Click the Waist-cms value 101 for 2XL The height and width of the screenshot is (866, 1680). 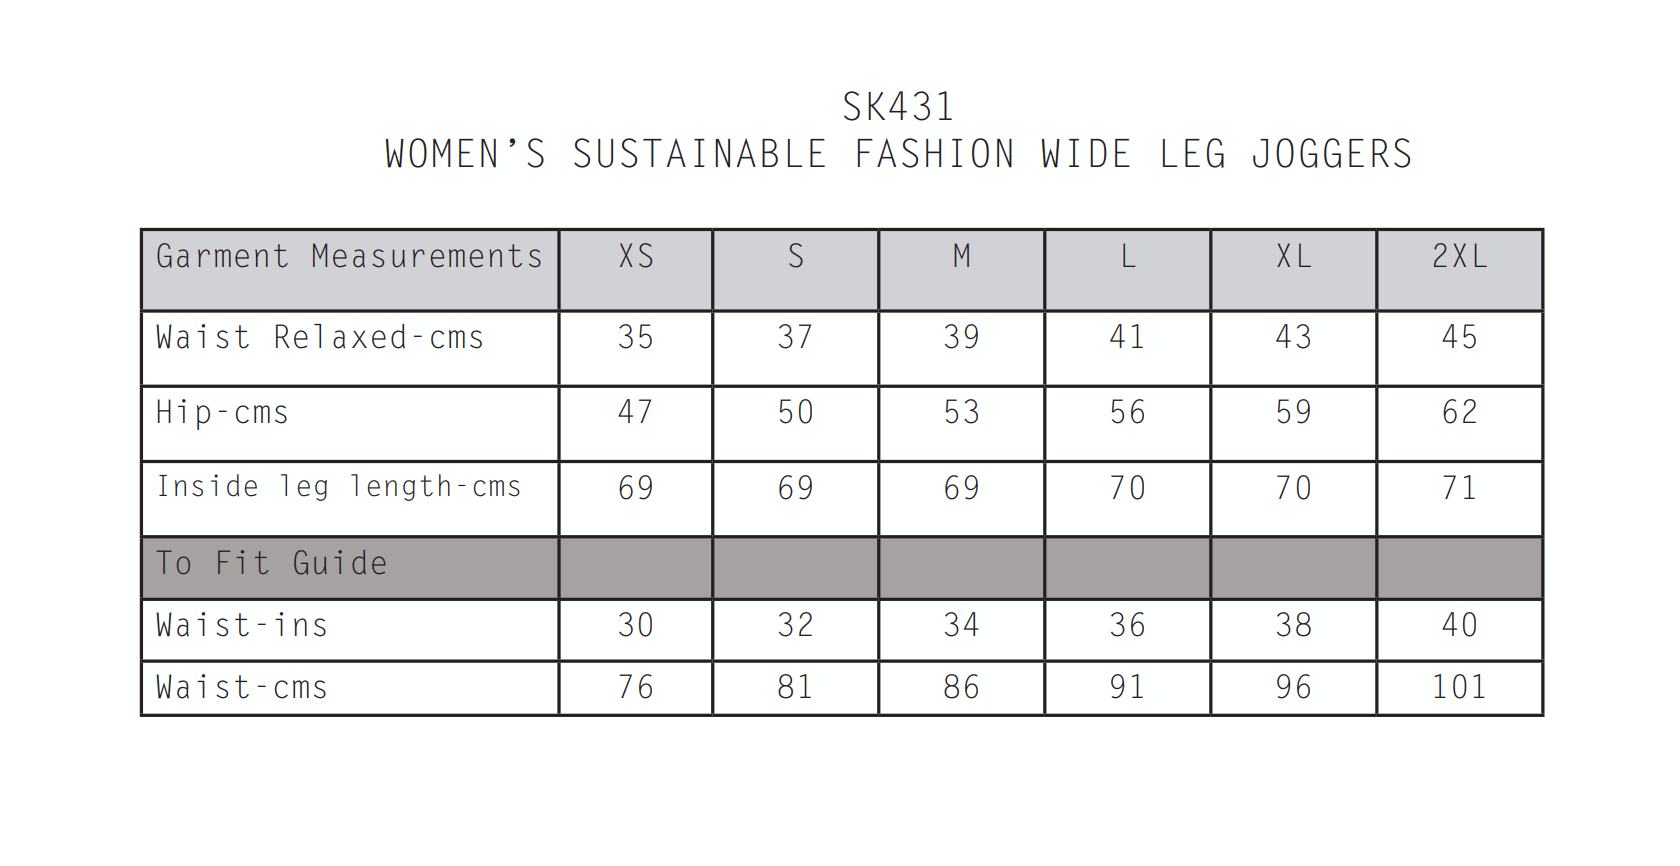[1460, 688]
